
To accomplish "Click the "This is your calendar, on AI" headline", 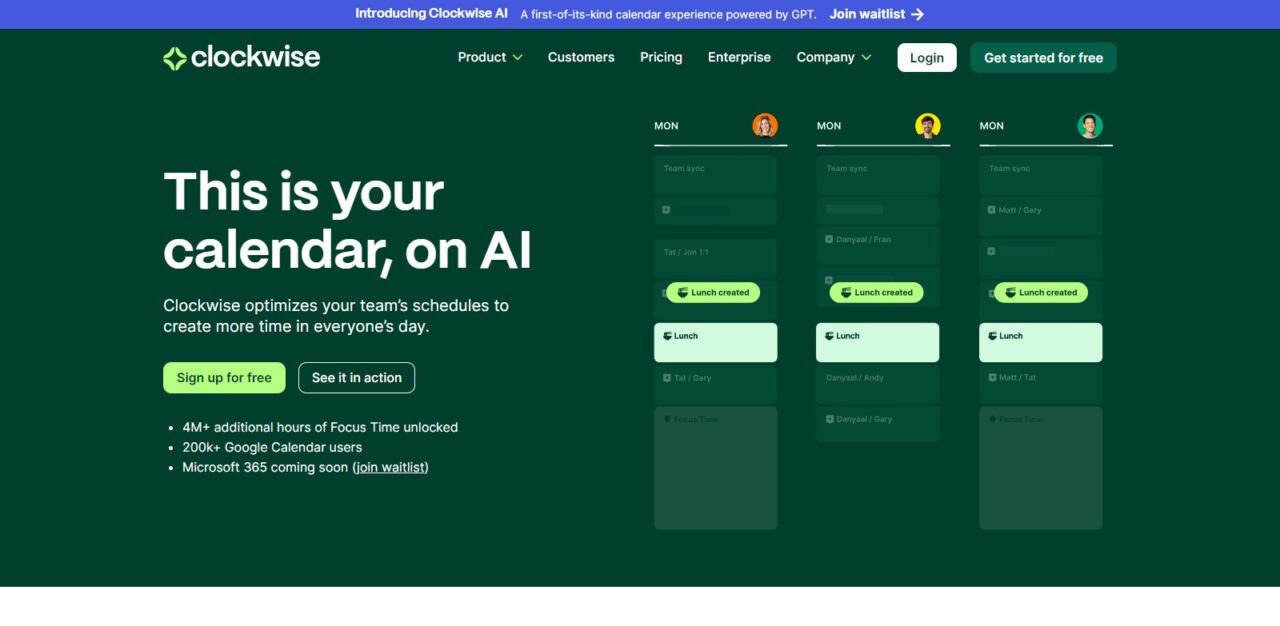I will [x=347, y=220].
